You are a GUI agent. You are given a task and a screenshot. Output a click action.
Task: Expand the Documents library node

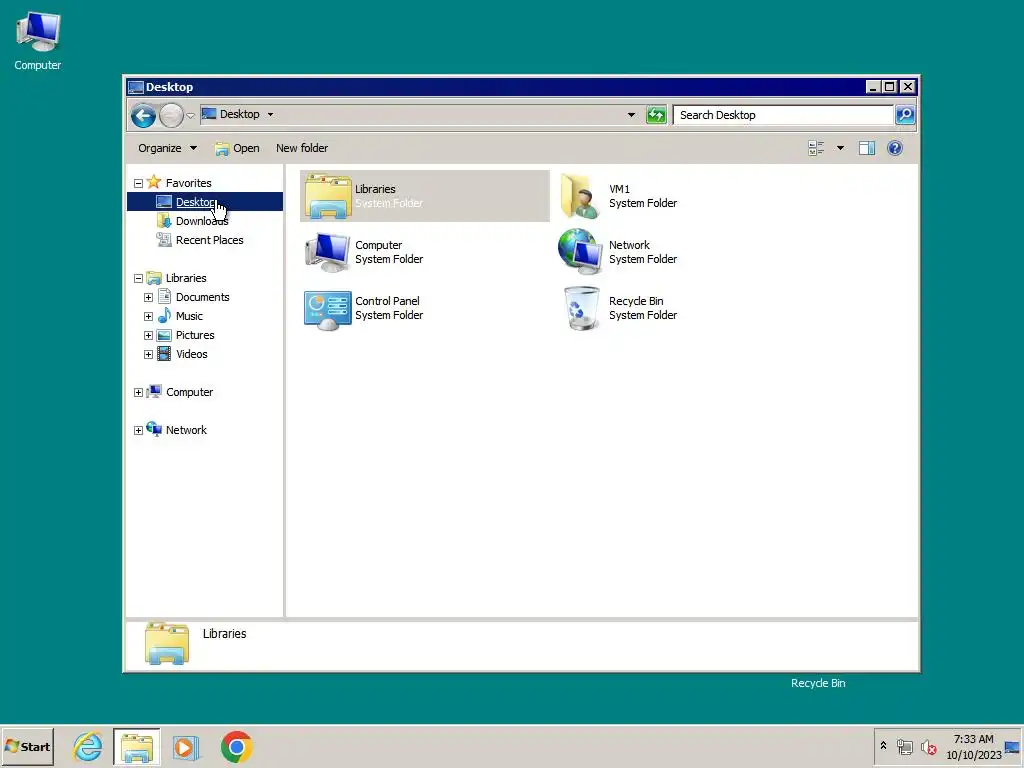tap(148, 297)
